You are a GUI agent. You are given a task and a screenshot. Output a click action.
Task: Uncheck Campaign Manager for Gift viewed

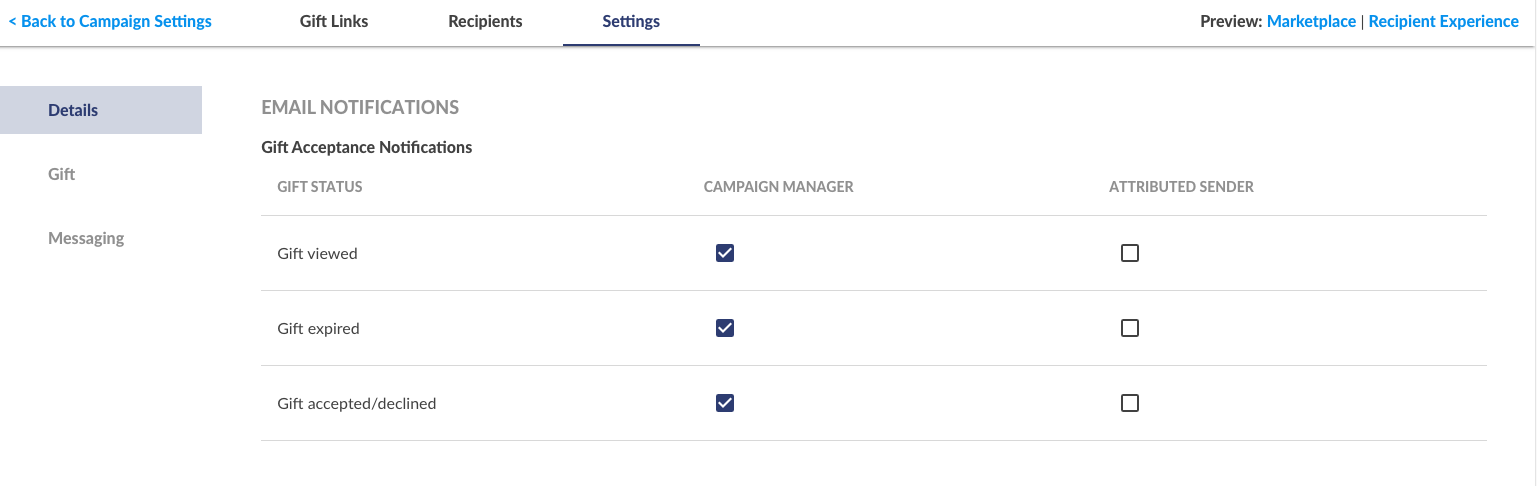pyautogui.click(x=725, y=253)
